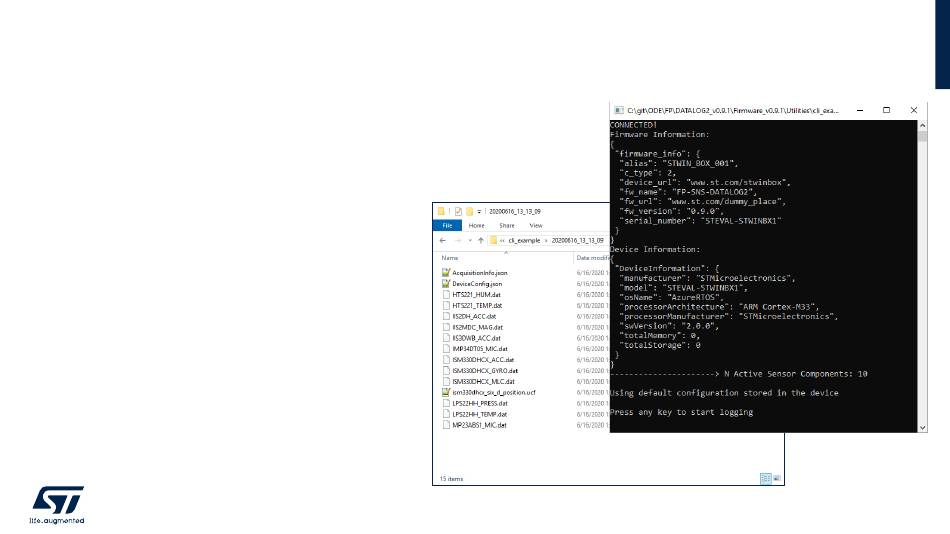Go up one folder level with Up arrow
The image size is (950, 534).
pyautogui.click(x=480, y=240)
